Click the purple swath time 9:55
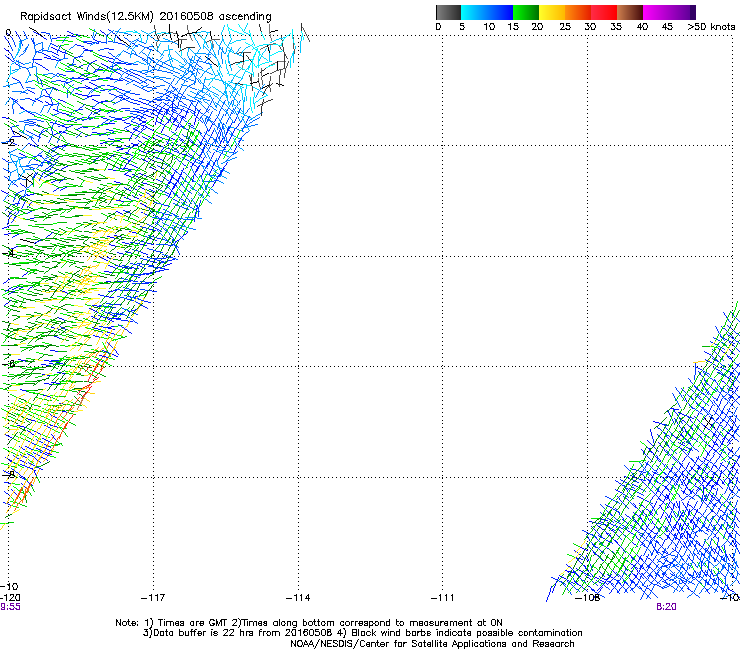Screen dimensions: 740x650 10,607
